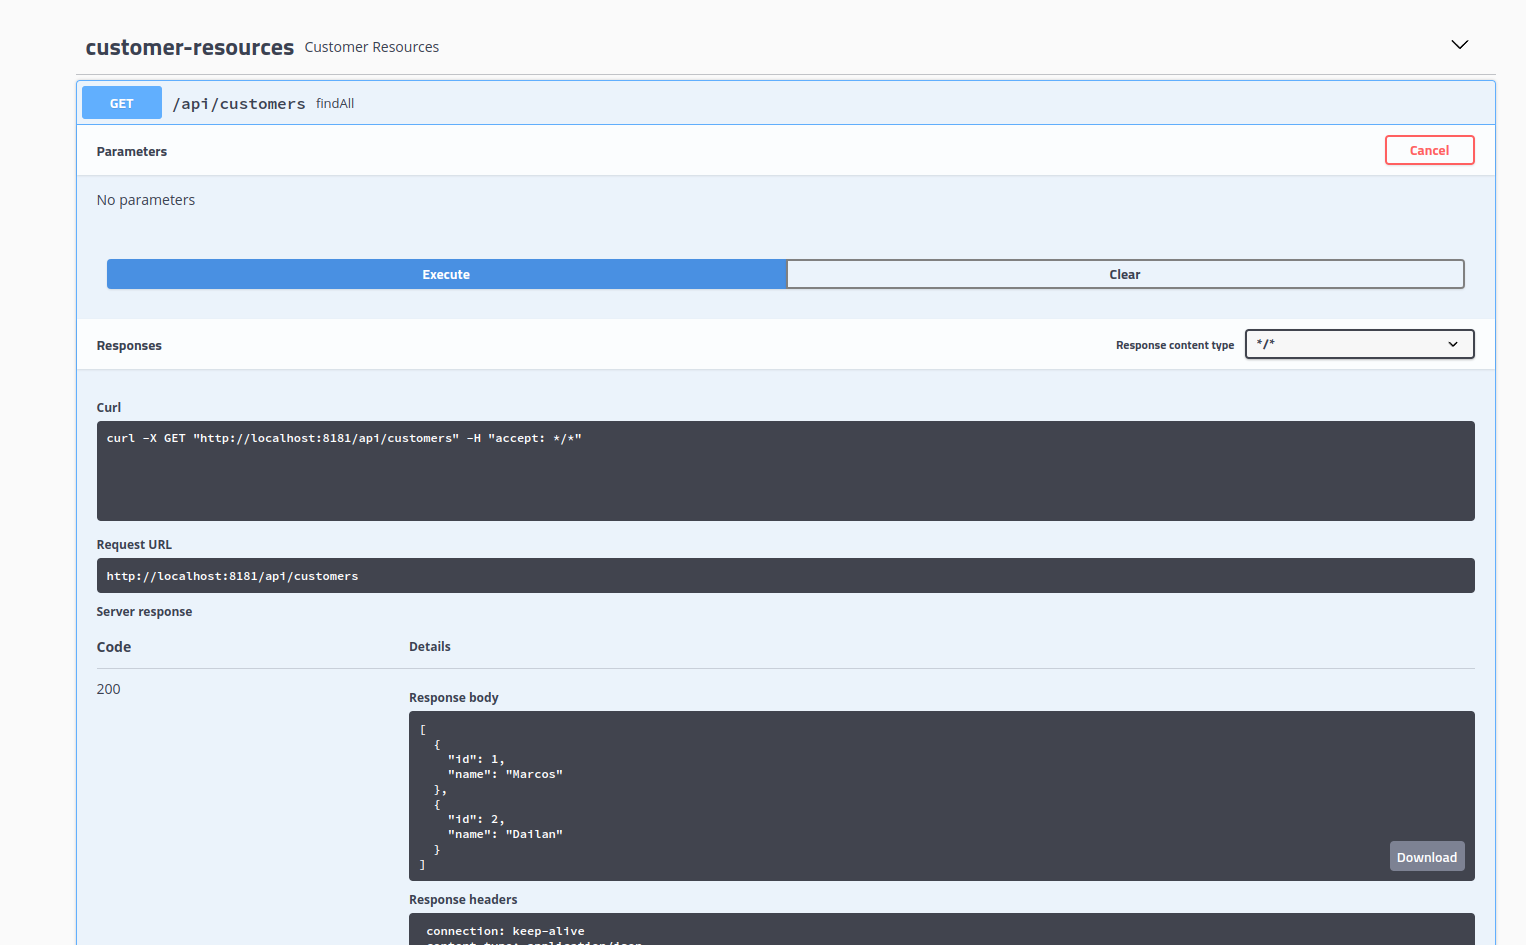Select the customer-resources section title
1526x945 pixels.
click(189, 46)
